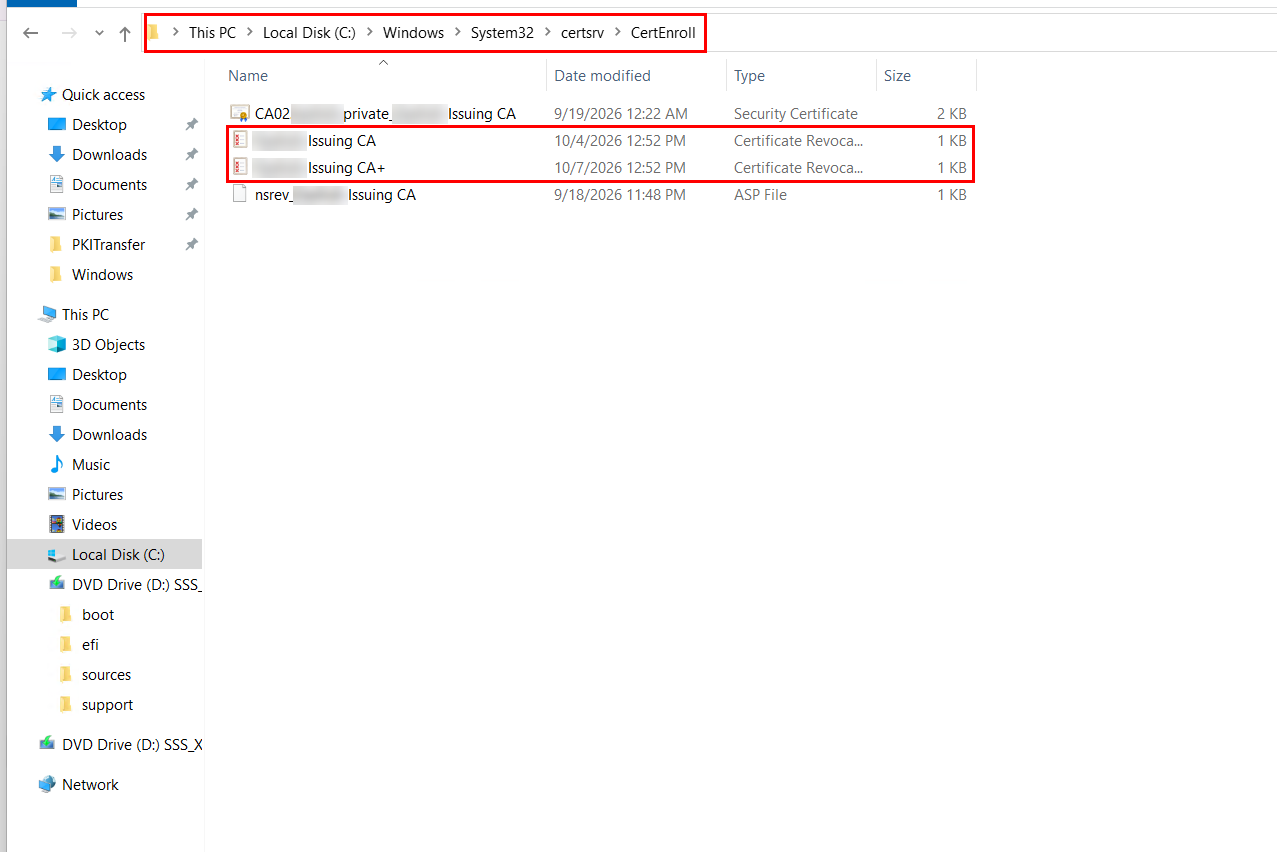Go back using the Back arrow
1277x852 pixels.
(31, 33)
